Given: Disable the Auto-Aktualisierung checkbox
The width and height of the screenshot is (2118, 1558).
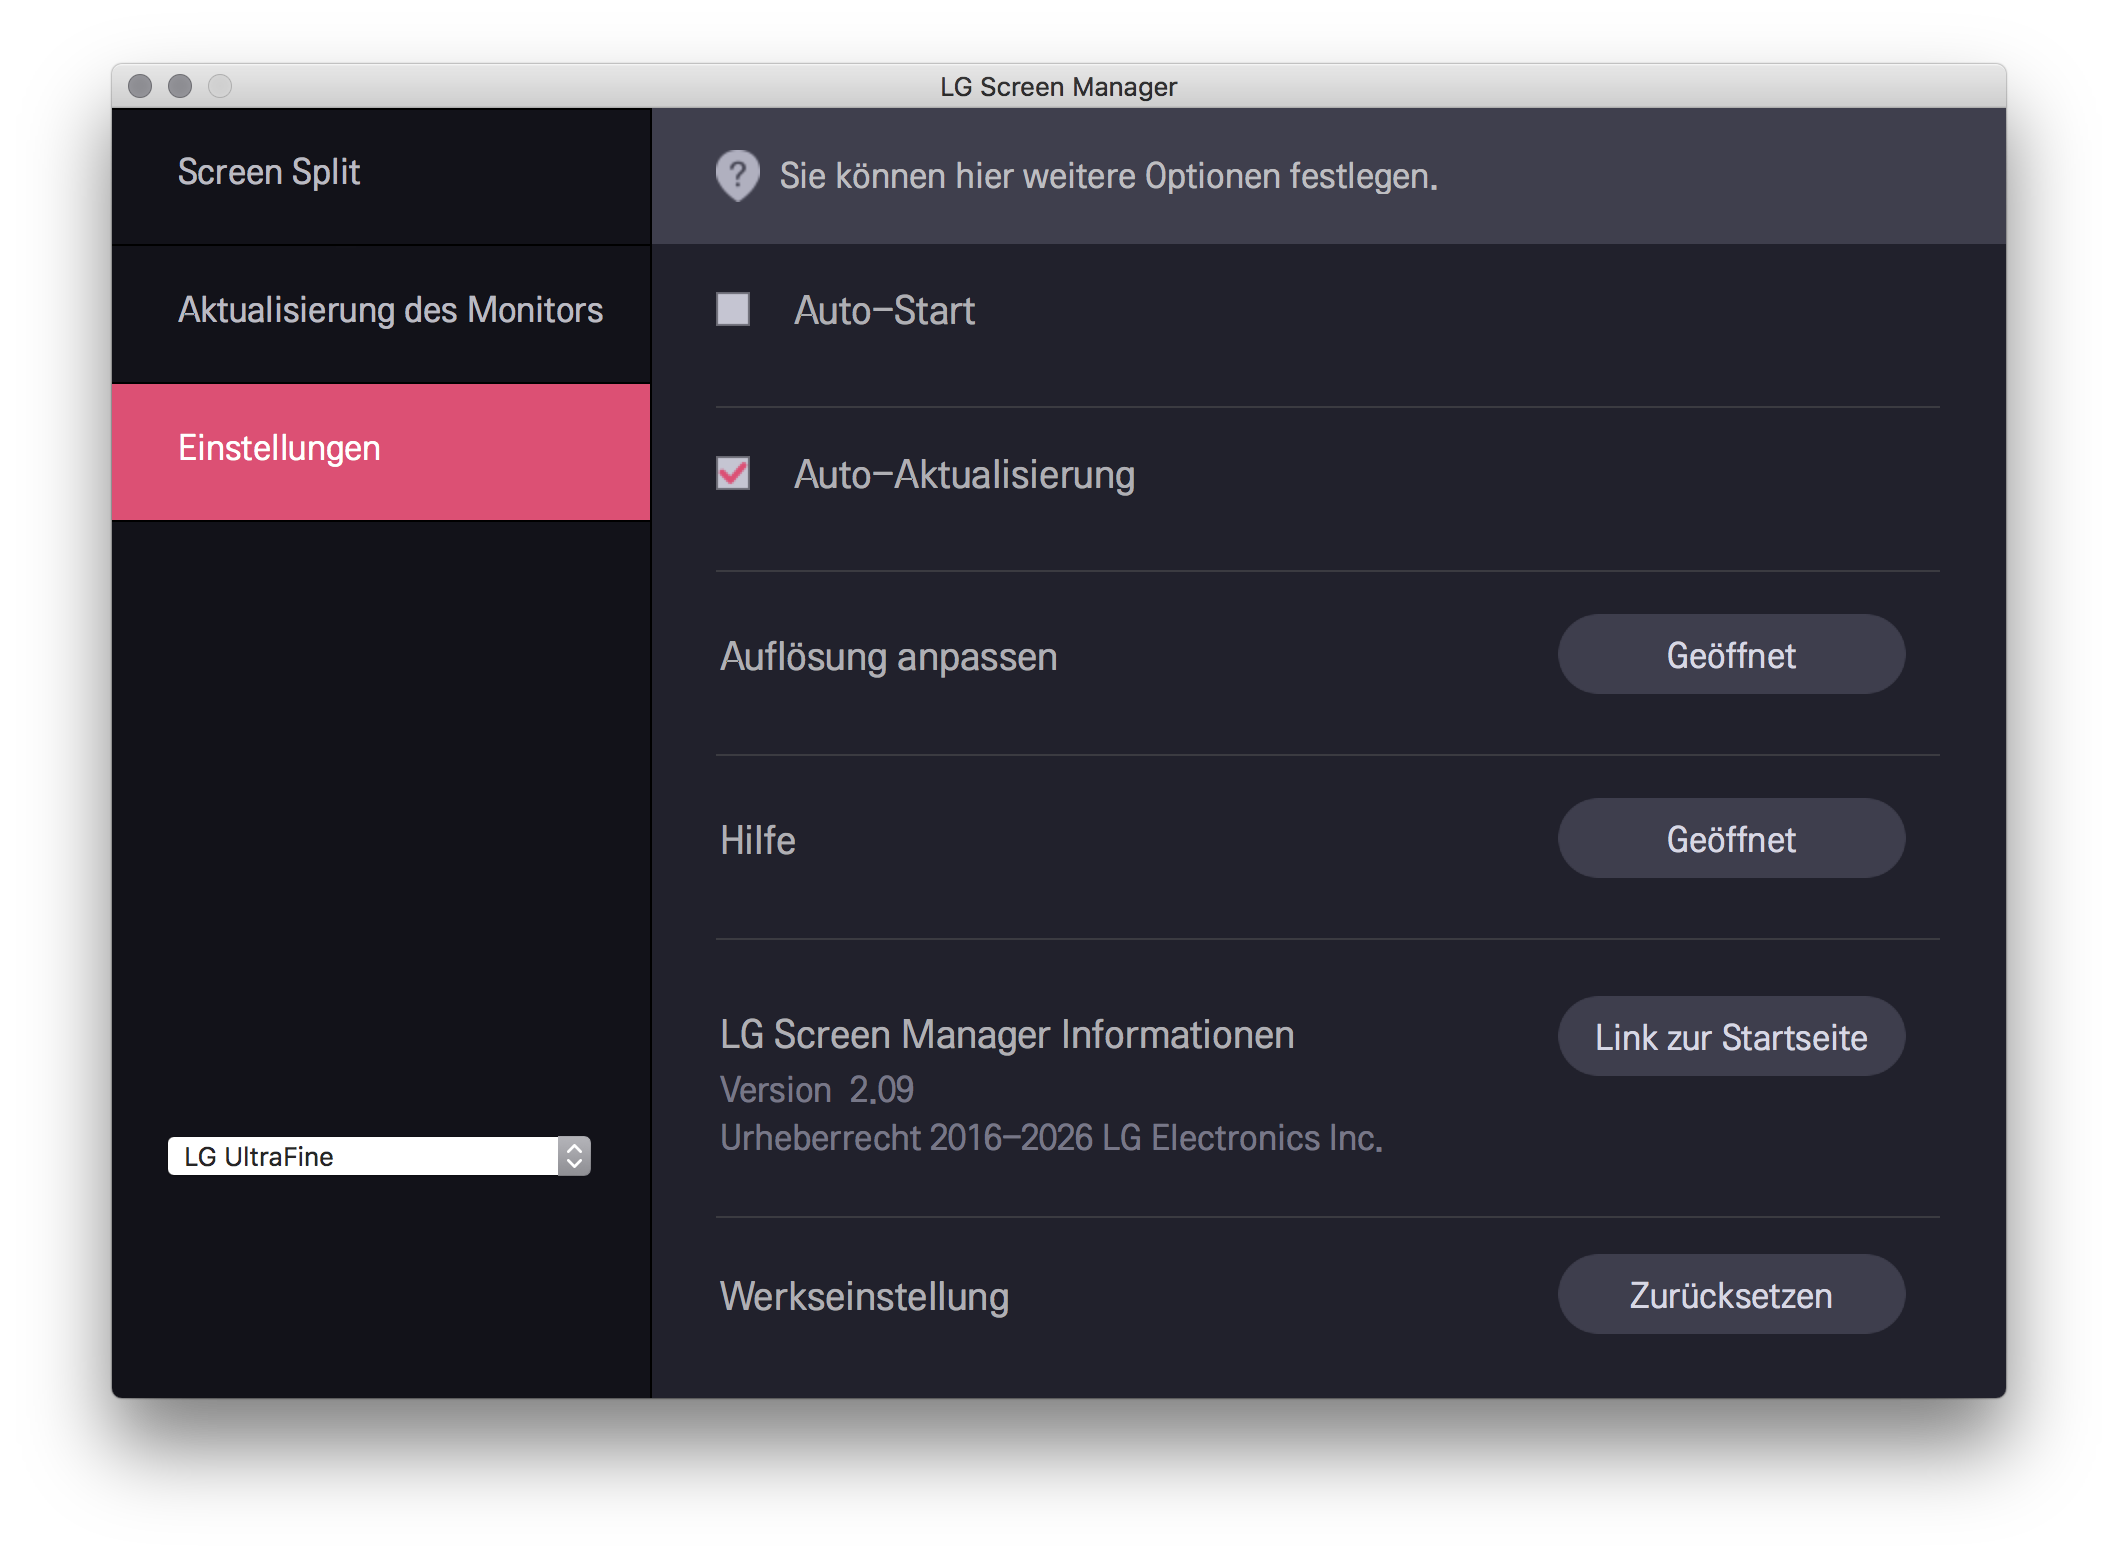Looking at the screenshot, I should tap(733, 473).
